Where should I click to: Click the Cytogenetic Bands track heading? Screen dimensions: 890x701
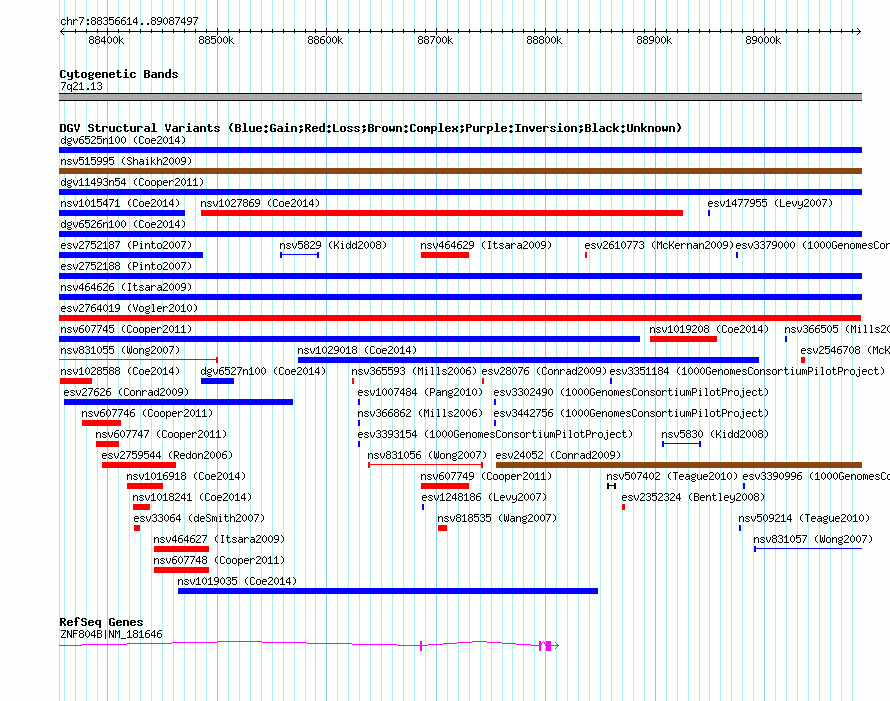pyautogui.click(x=119, y=74)
